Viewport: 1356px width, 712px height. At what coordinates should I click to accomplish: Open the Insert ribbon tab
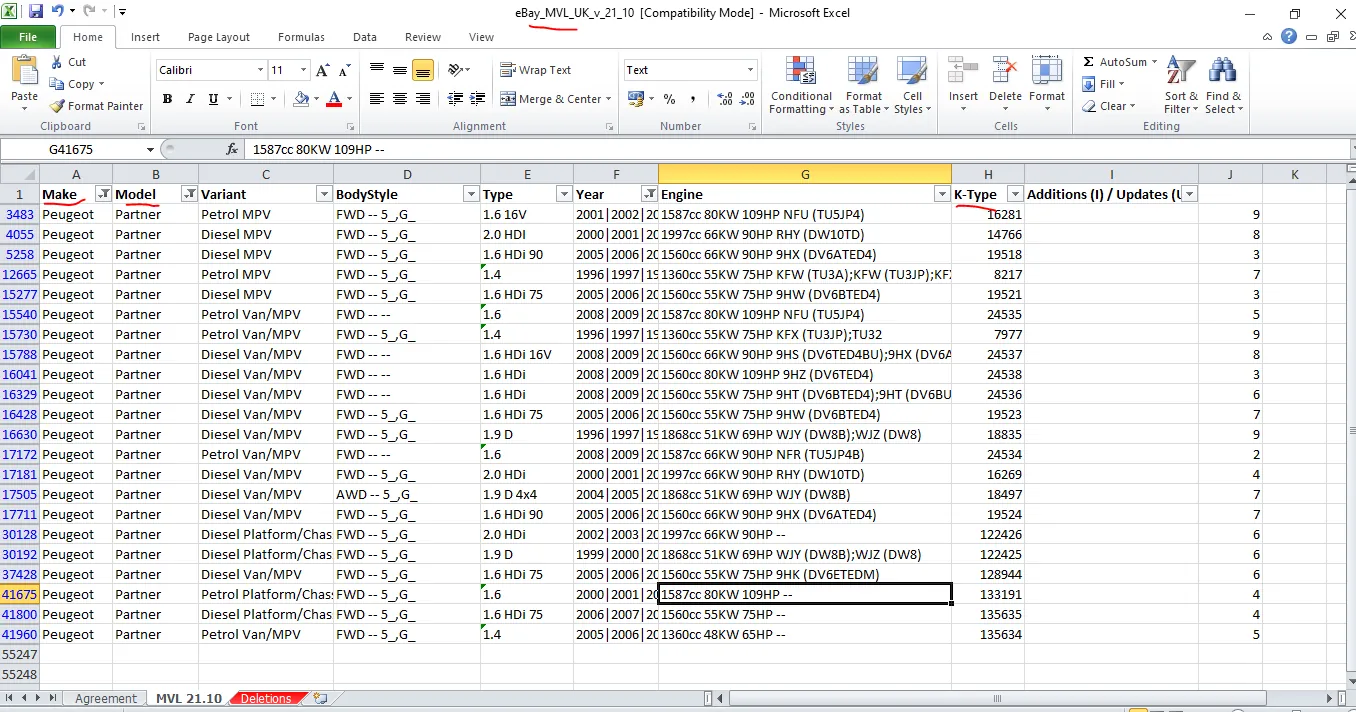[x=145, y=37]
